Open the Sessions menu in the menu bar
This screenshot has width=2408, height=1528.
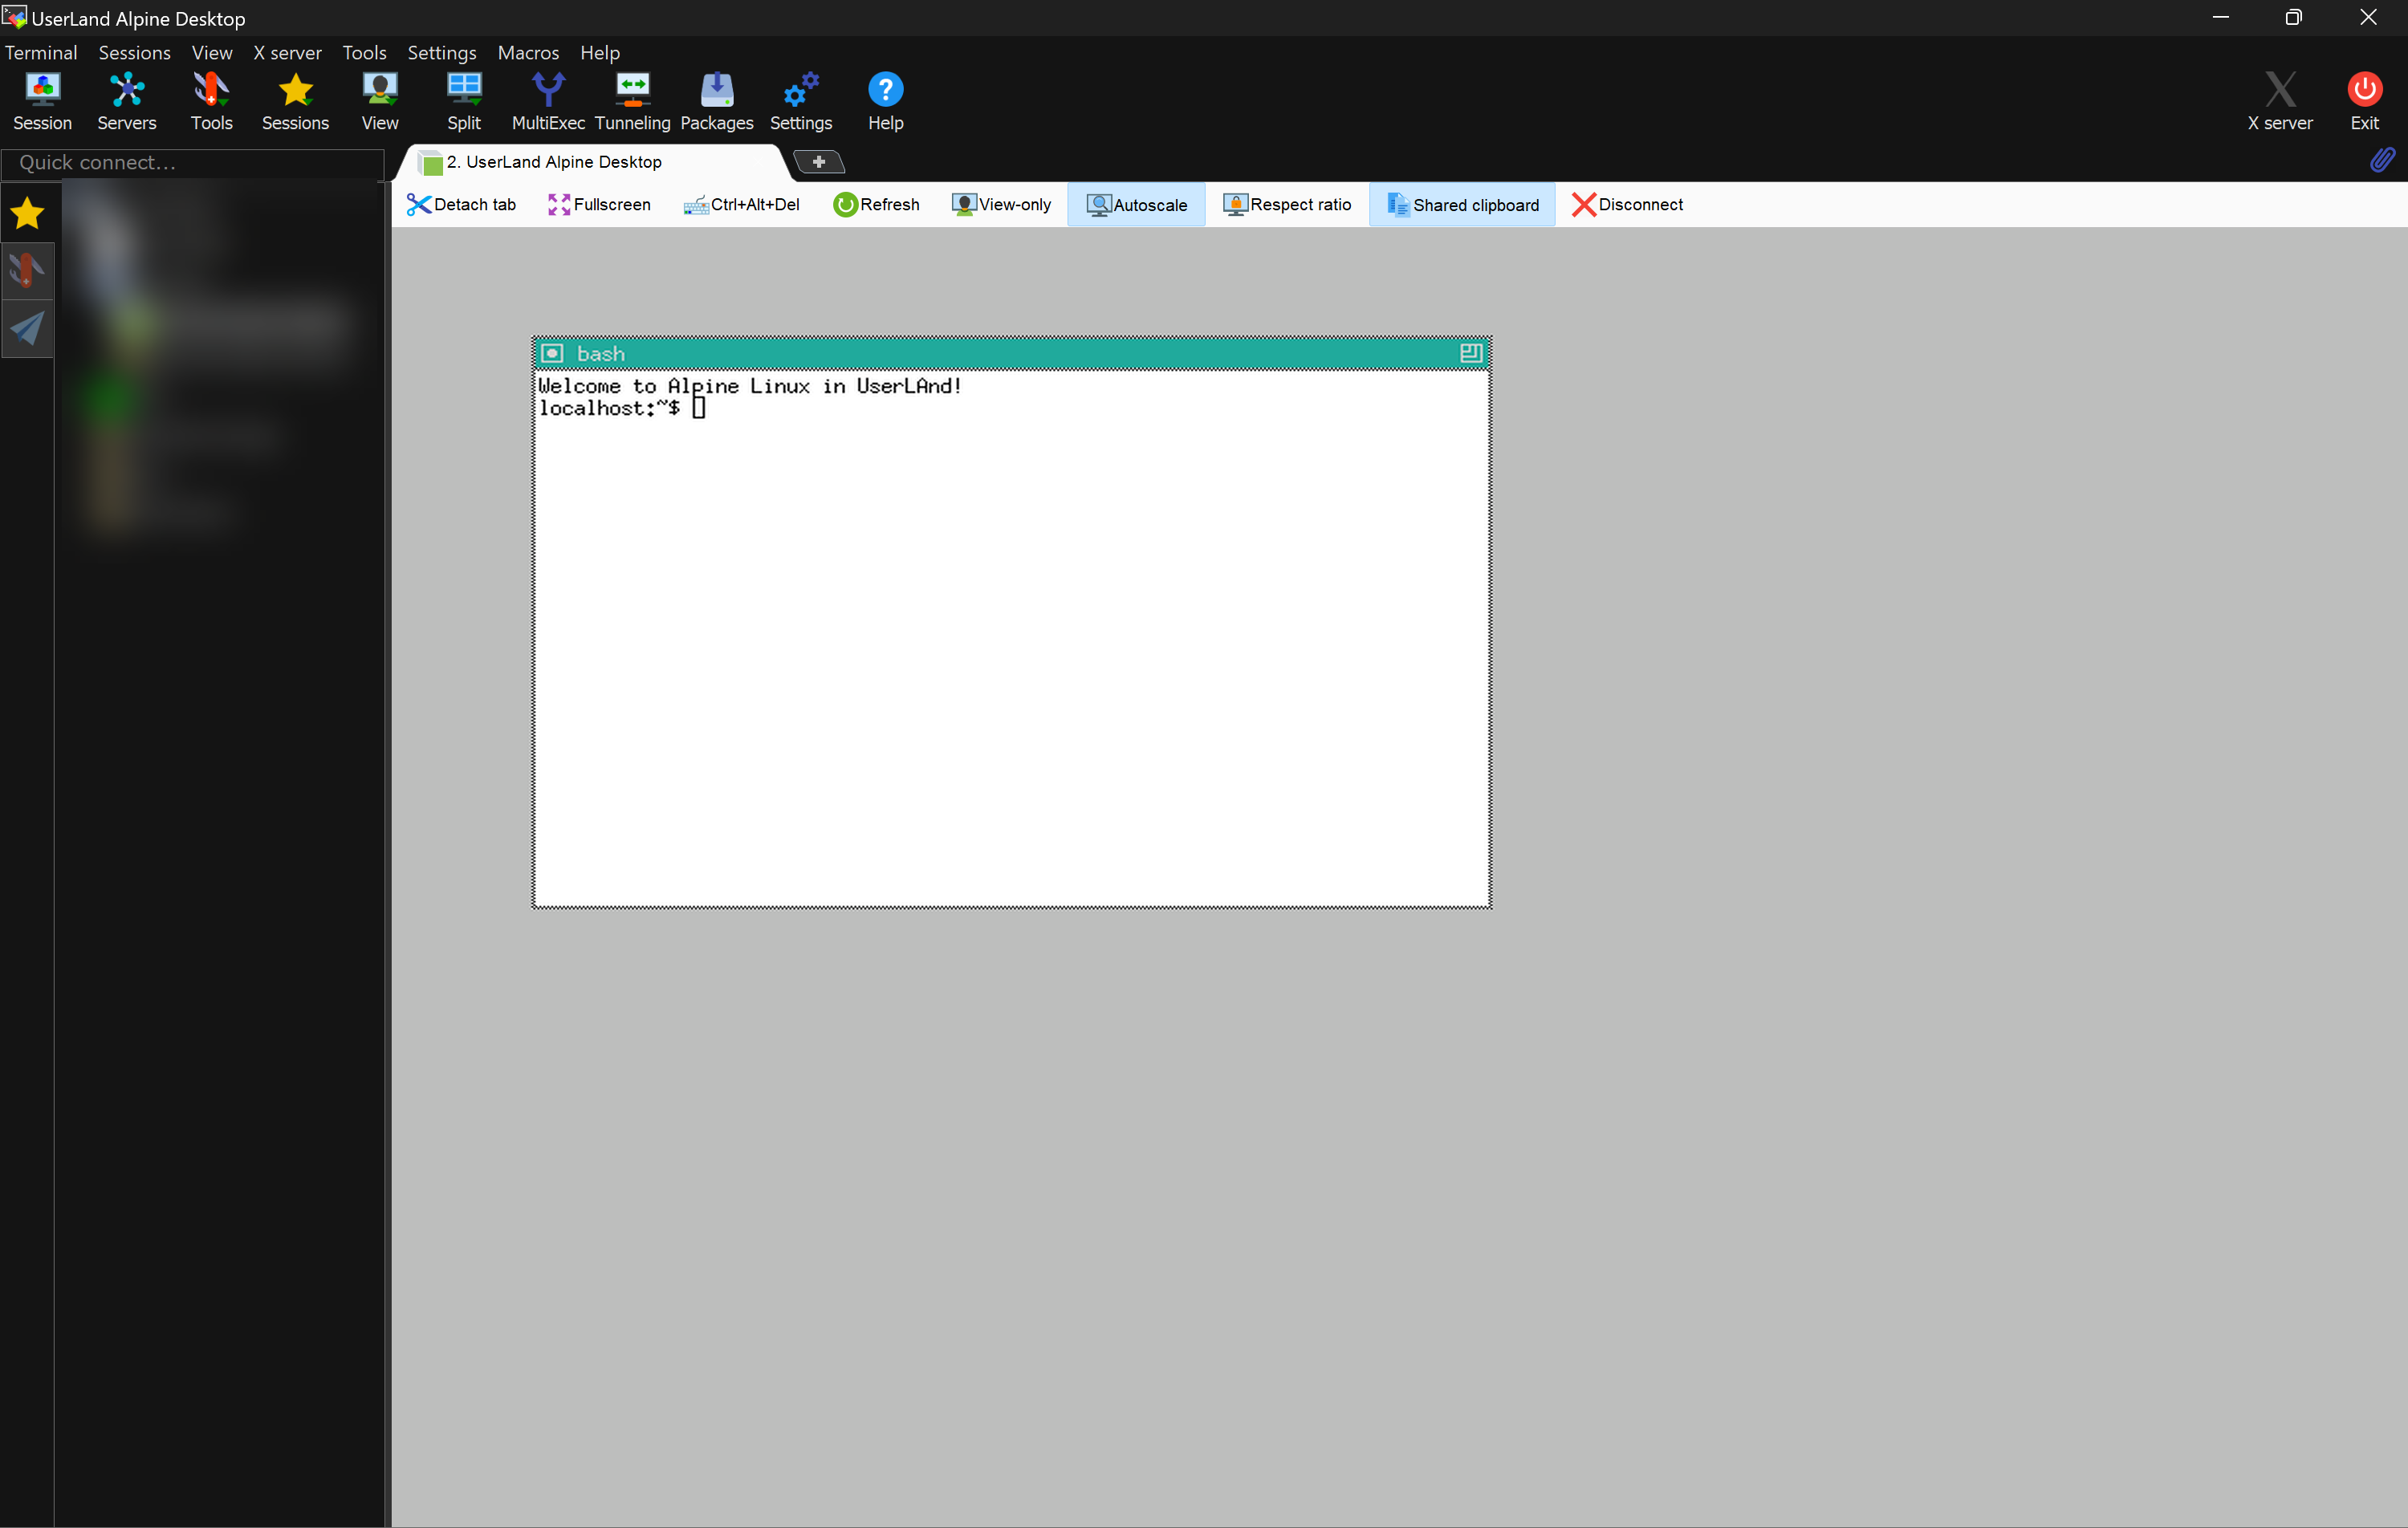pos(134,53)
